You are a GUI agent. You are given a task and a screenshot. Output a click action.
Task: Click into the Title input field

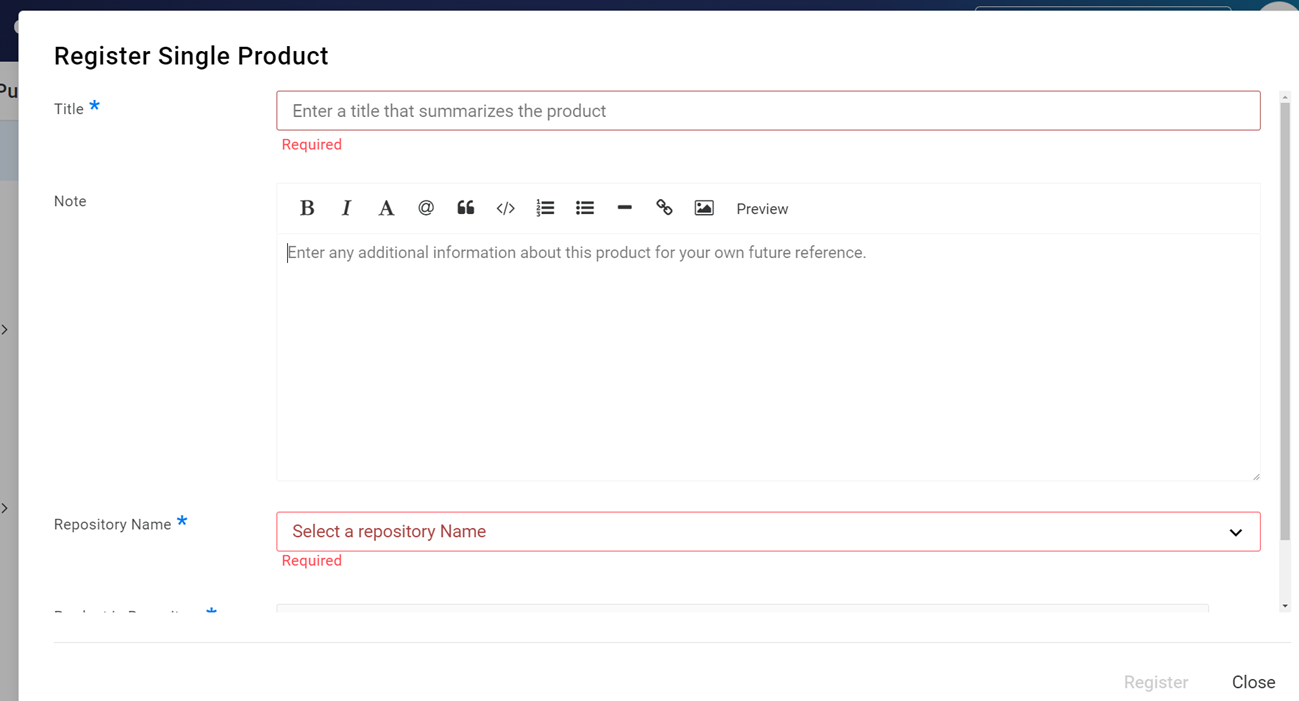click(767, 111)
